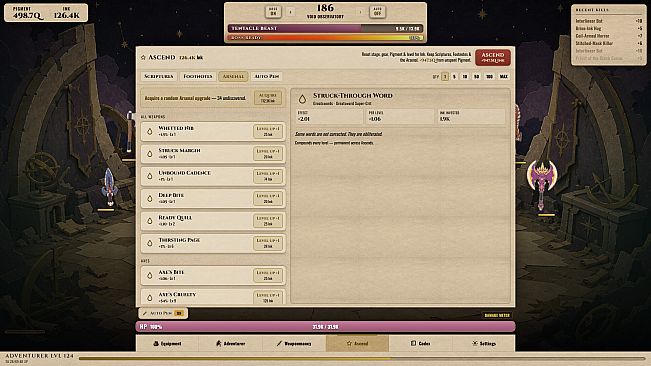The image size is (651, 366).
Task: Click ink drop icon of Axe's Cruelty
Action: (150, 298)
